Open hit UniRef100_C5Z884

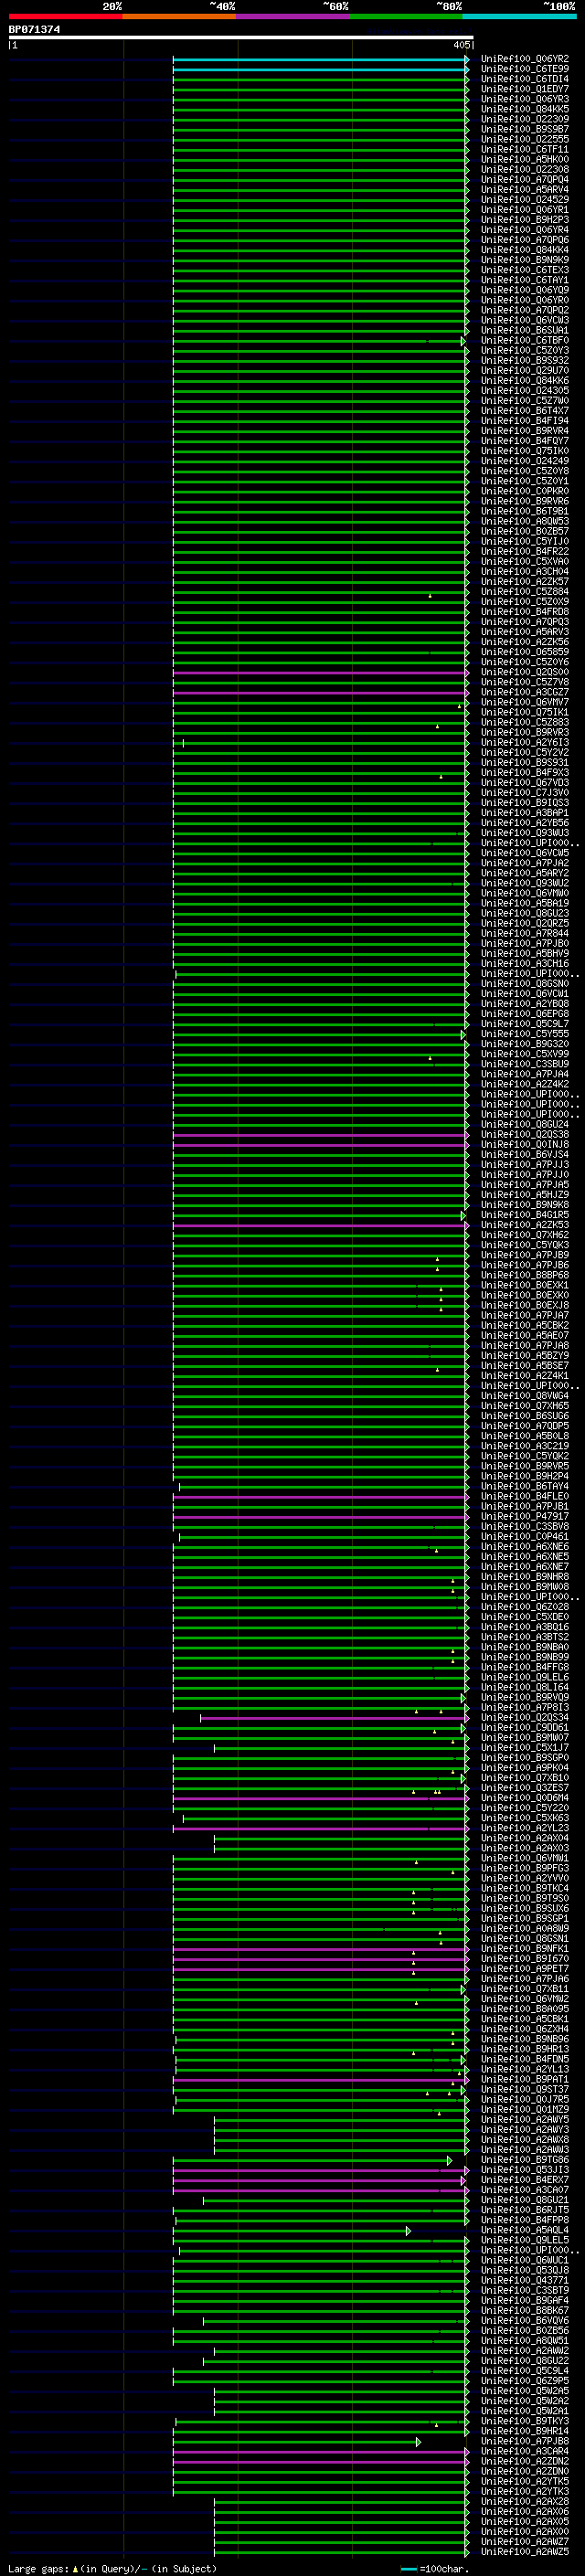click(524, 592)
